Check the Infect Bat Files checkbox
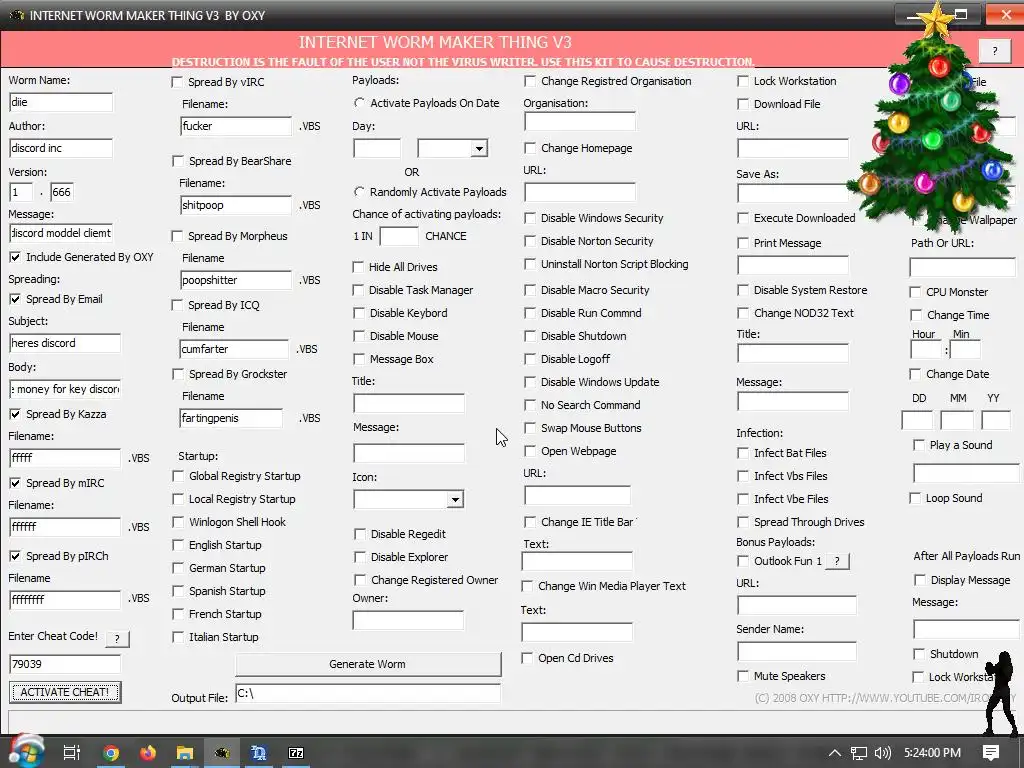Viewport: 1024px width, 768px height. coord(743,453)
